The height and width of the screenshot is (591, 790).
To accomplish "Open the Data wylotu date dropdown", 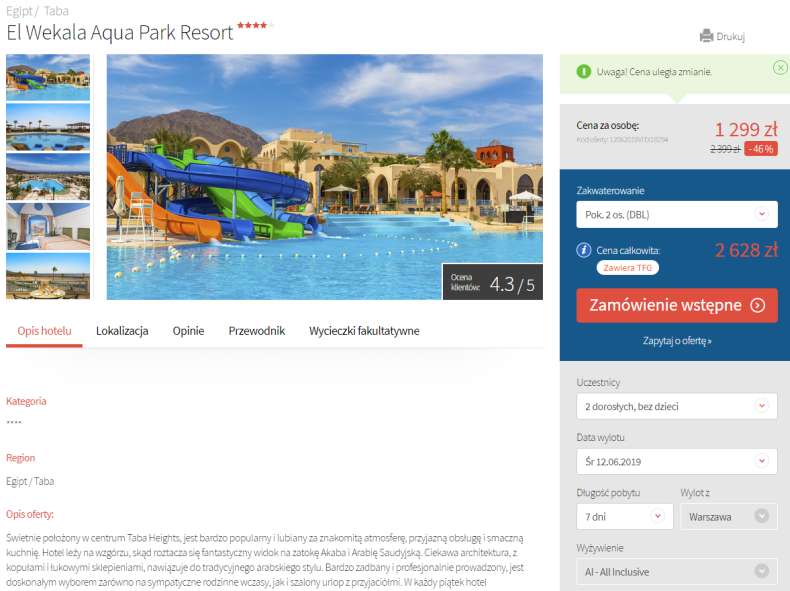I will 677,462.
